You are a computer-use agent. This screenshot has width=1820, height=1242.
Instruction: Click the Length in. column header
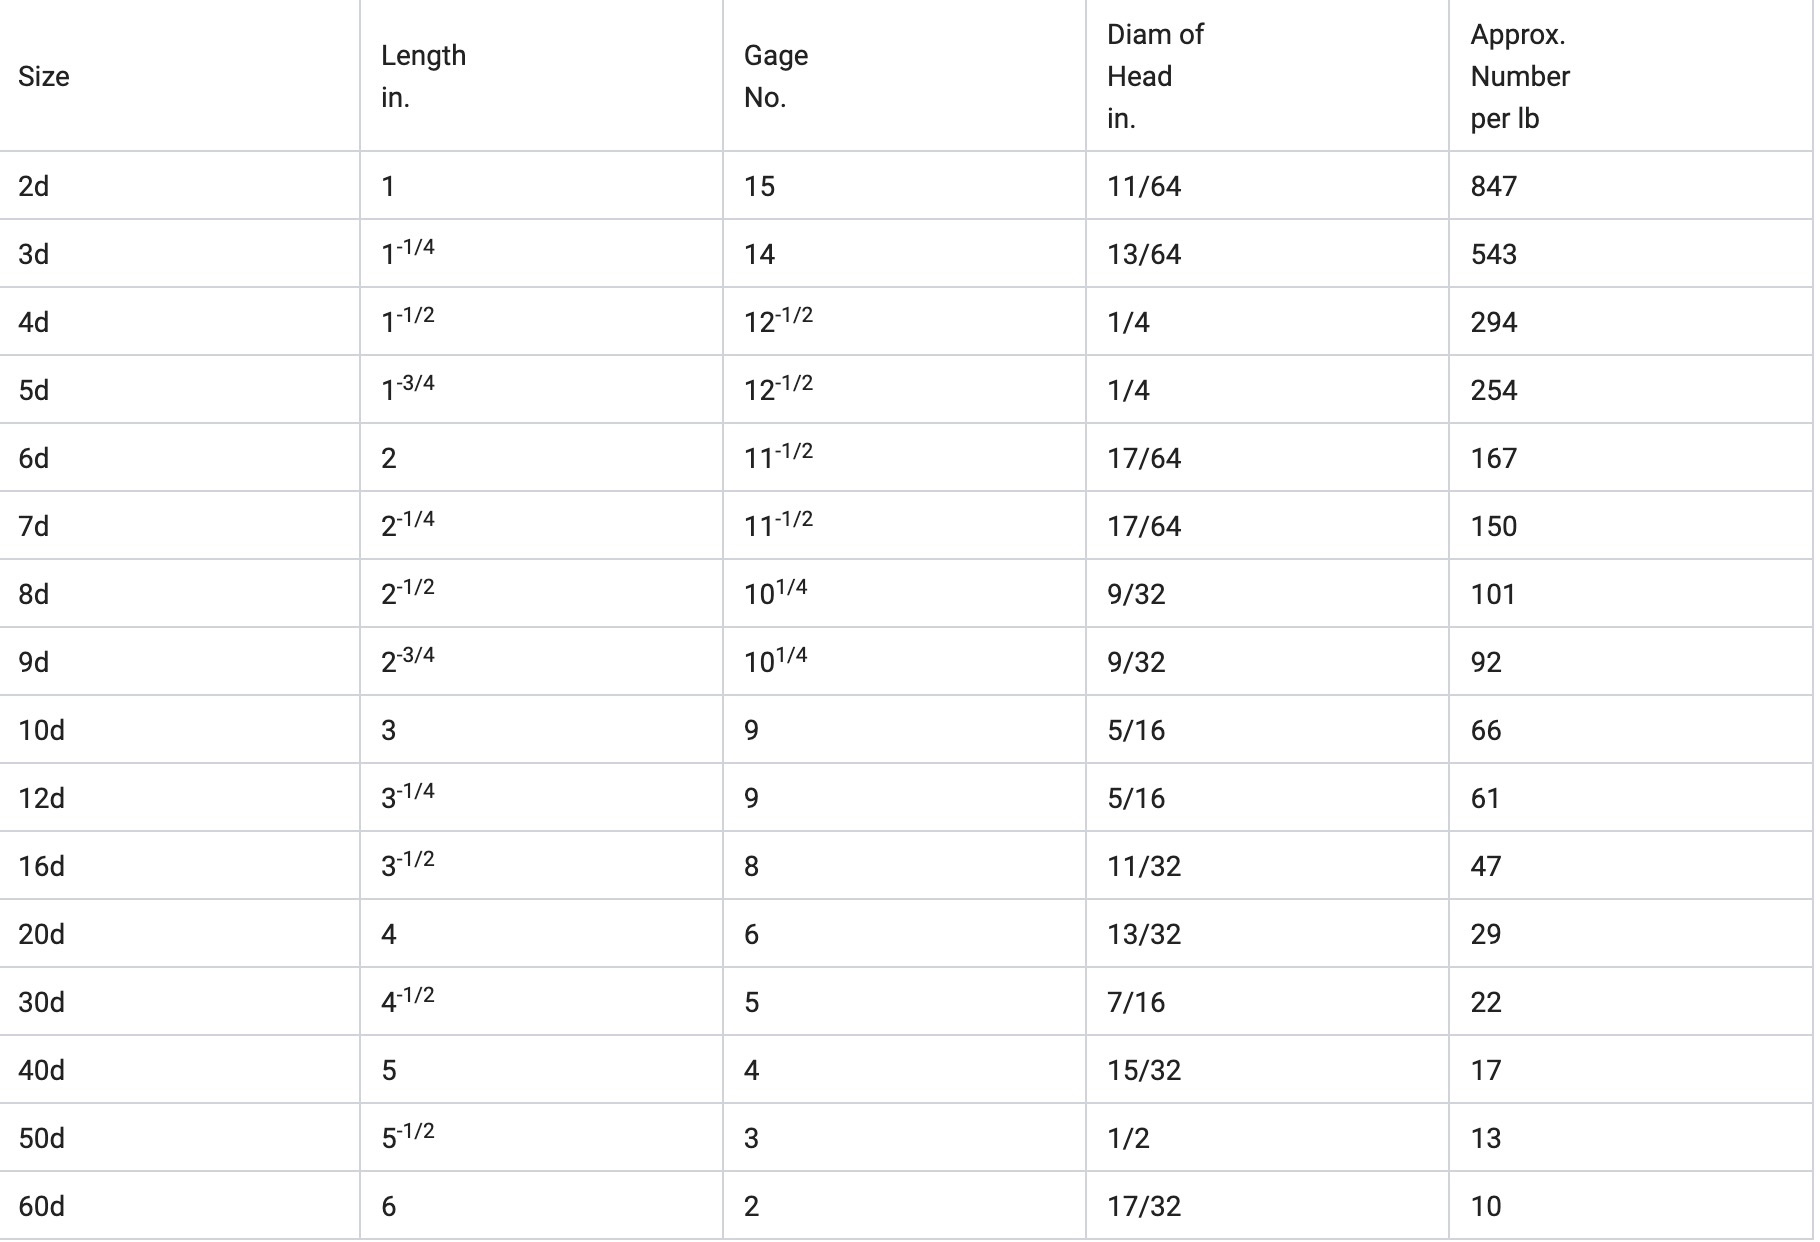click(x=423, y=76)
